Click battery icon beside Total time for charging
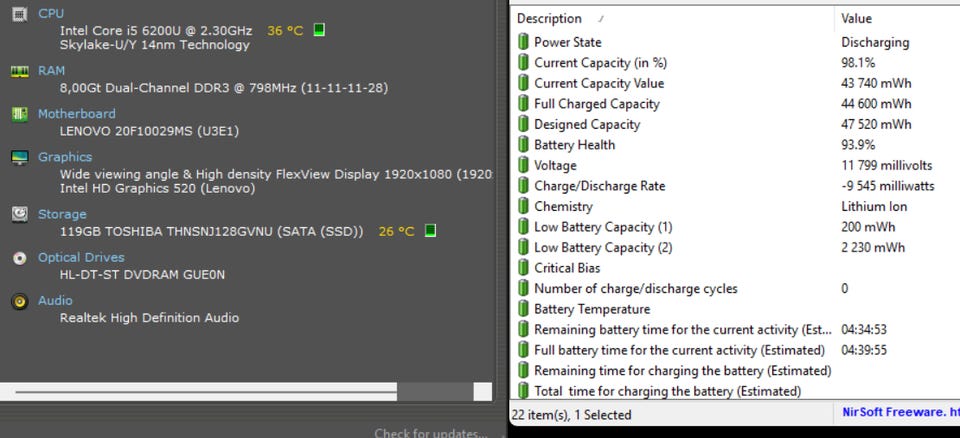The image size is (960, 438). (x=523, y=391)
